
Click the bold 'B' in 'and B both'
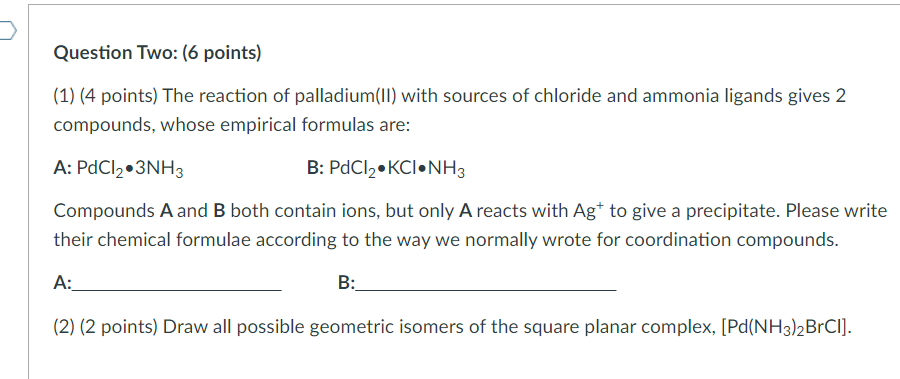tap(219, 211)
